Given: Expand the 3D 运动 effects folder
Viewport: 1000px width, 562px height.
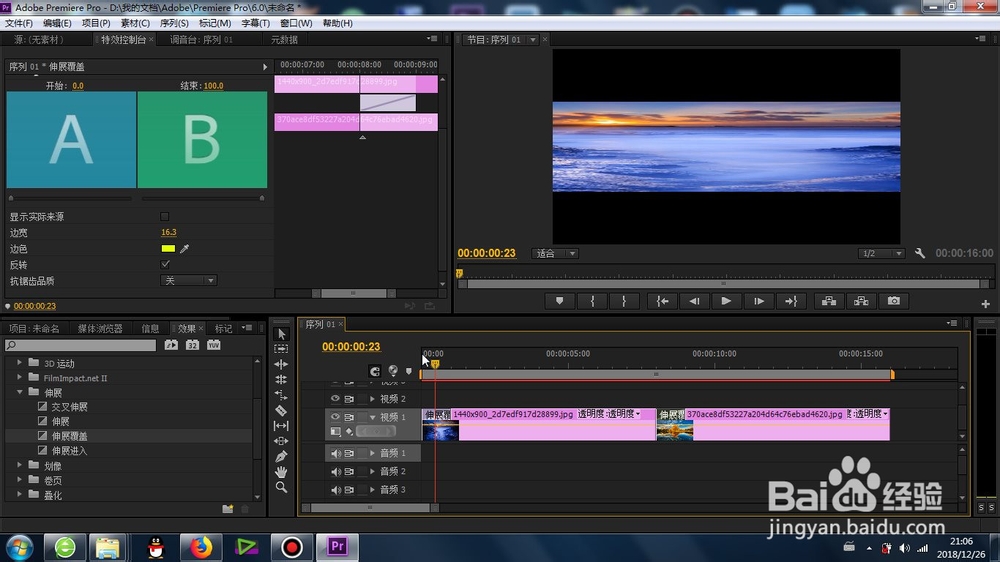Looking at the screenshot, I should [x=19, y=362].
